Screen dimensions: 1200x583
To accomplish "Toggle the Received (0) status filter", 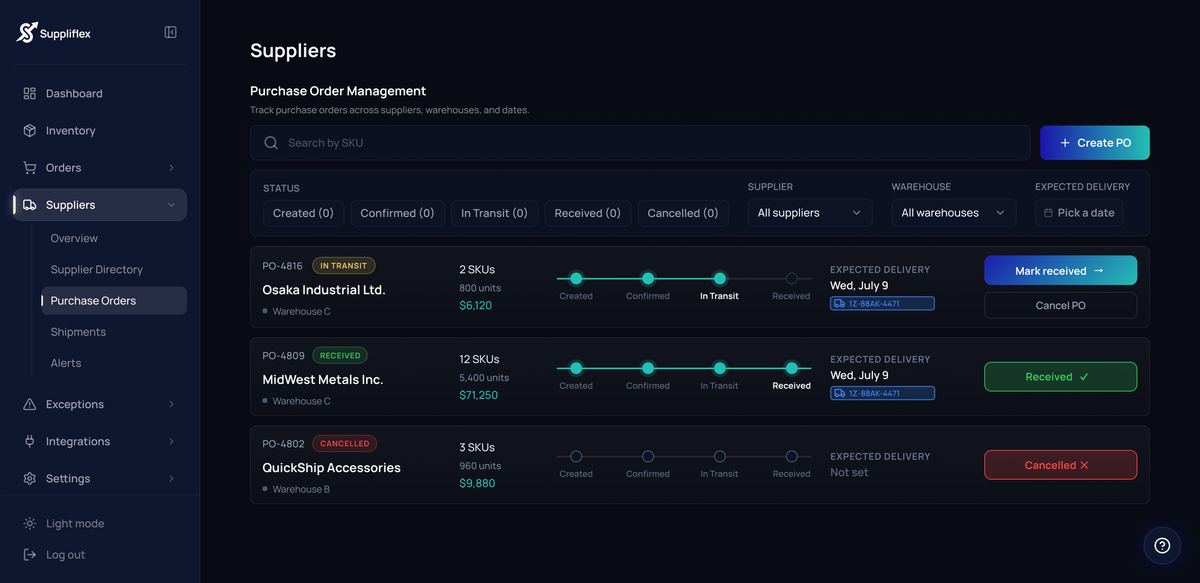I will pyautogui.click(x=588, y=213).
